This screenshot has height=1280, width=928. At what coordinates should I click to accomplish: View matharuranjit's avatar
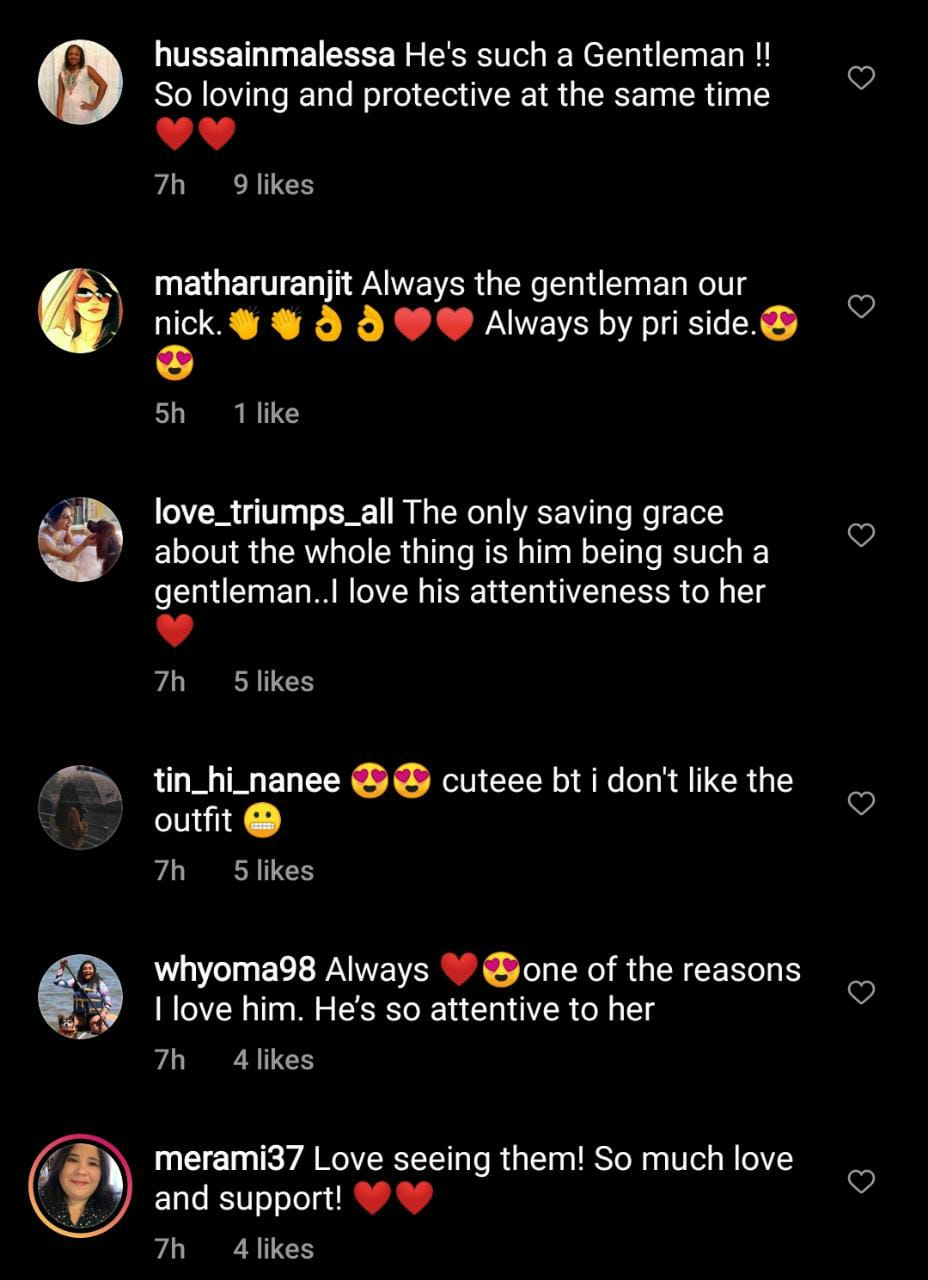point(80,310)
